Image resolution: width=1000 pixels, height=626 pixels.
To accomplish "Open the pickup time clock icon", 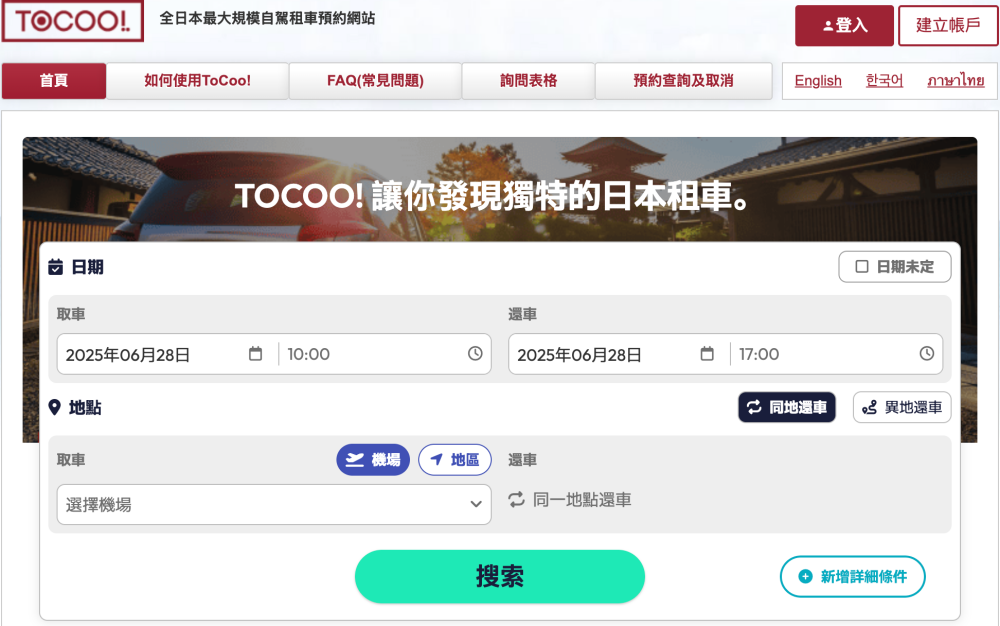I will pos(475,353).
